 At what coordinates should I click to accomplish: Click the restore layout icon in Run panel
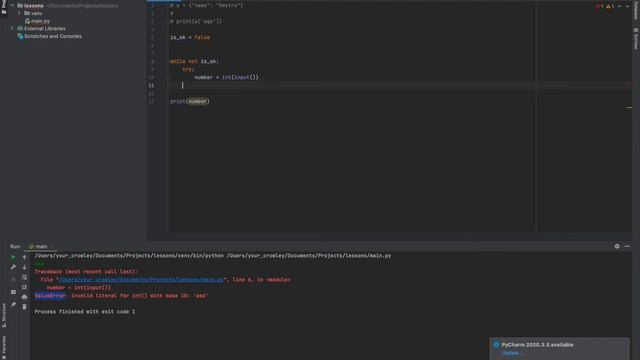pos(13,292)
